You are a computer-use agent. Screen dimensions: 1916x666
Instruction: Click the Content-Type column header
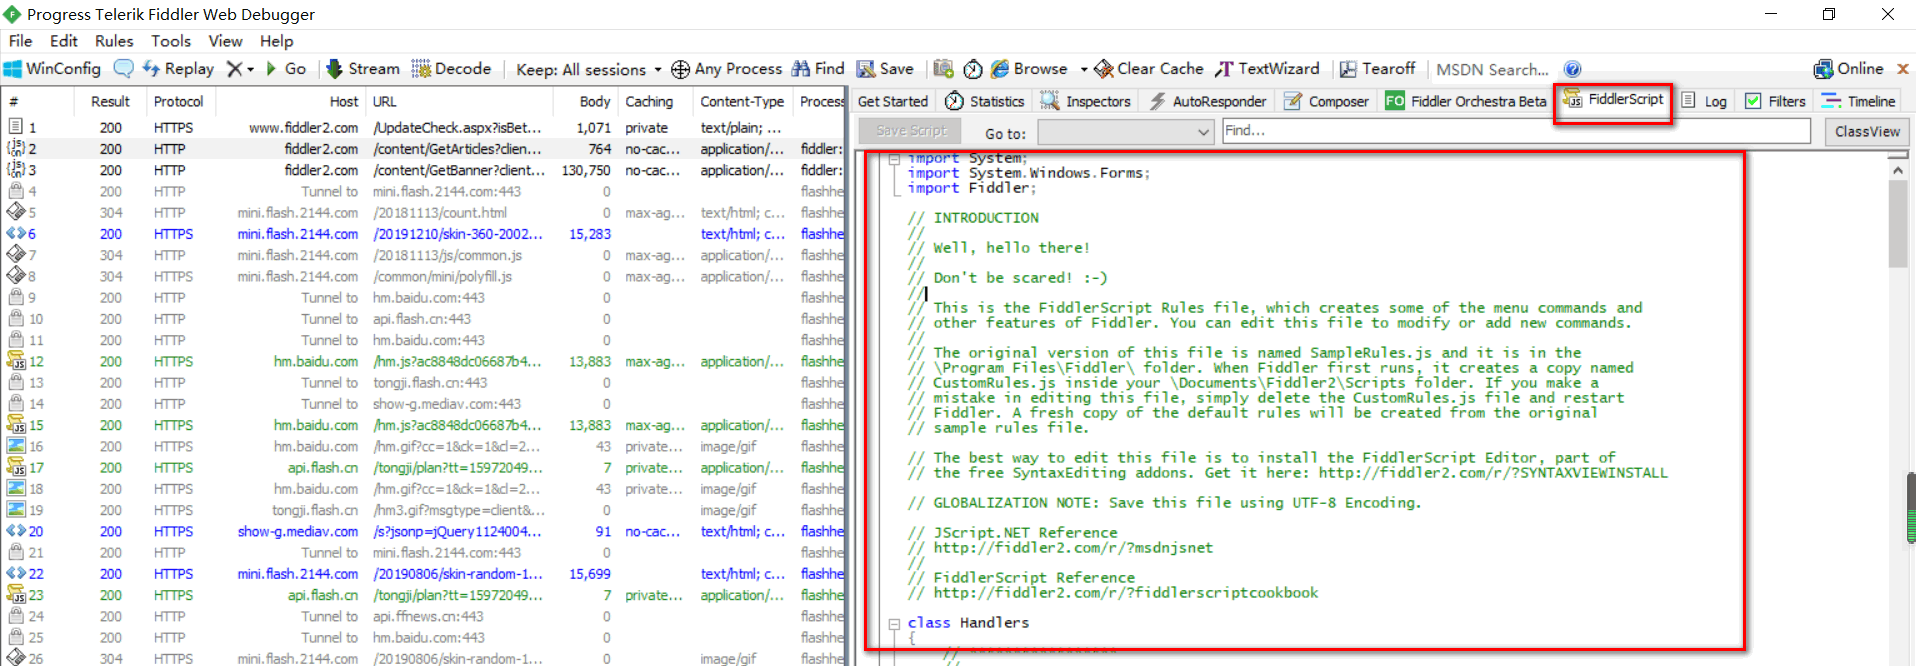coord(742,101)
